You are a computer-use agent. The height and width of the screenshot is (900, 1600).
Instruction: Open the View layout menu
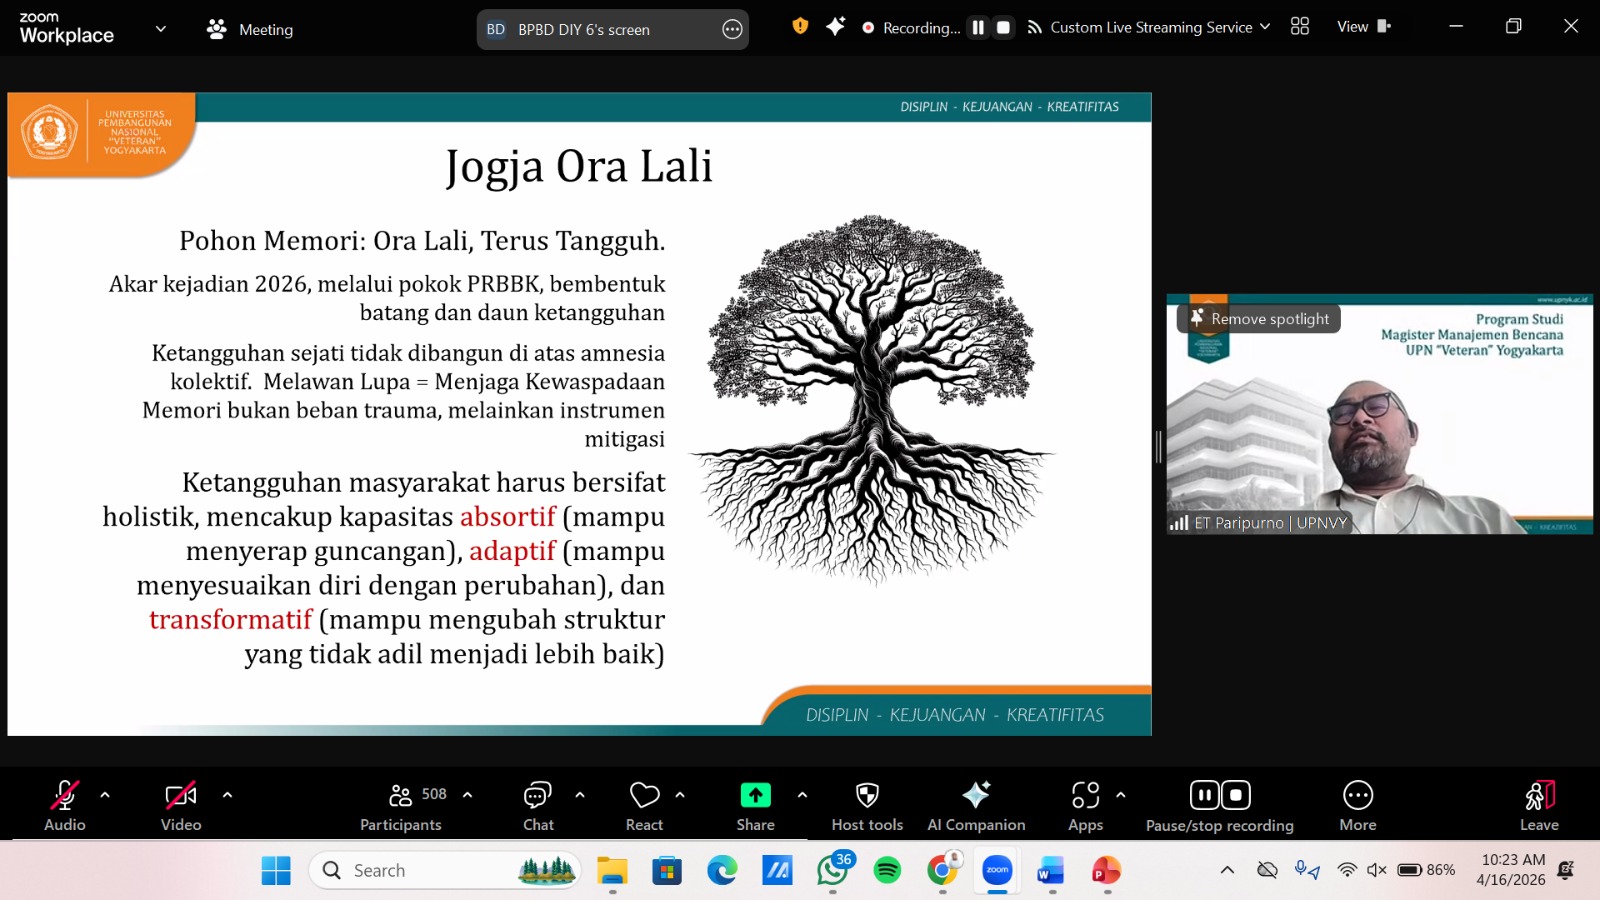coord(1363,27)
